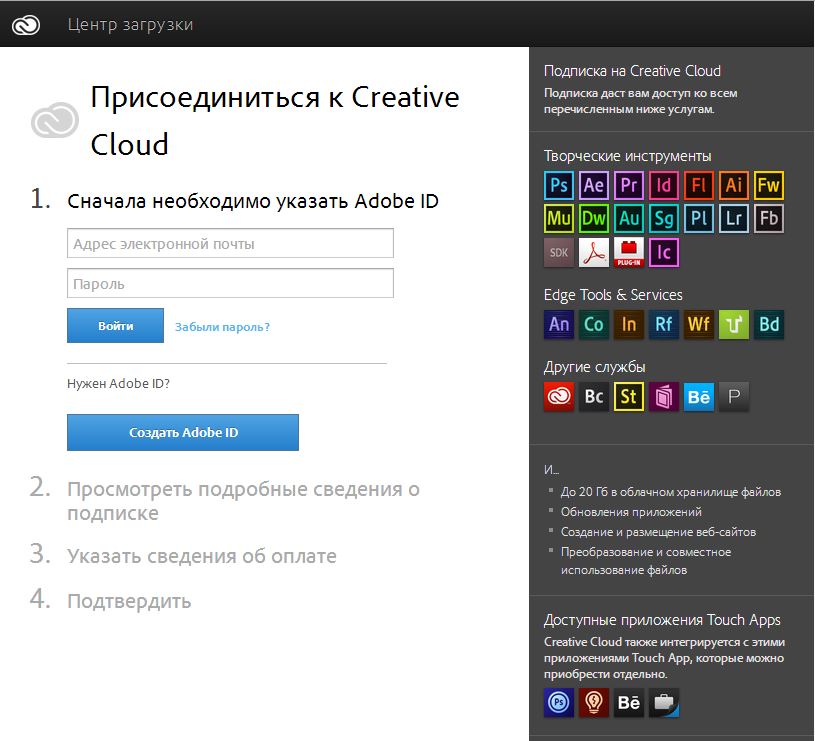Focus the Пароль password field
Screen dimensions: 815x741
click(230, 283)
